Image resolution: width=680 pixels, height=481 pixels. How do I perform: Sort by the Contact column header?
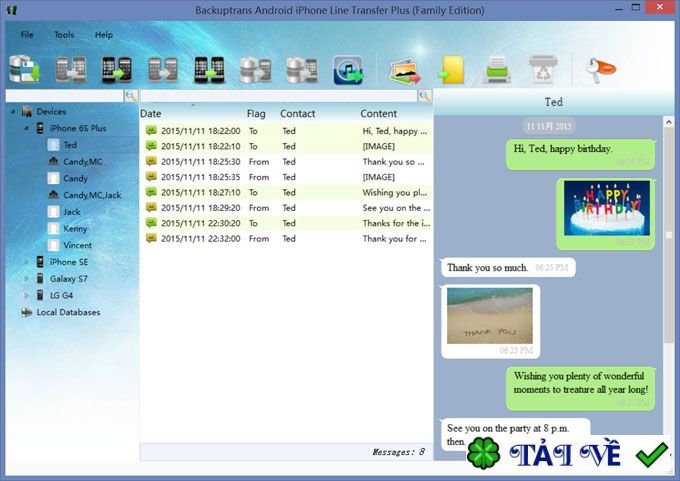(x=298, y=114)
